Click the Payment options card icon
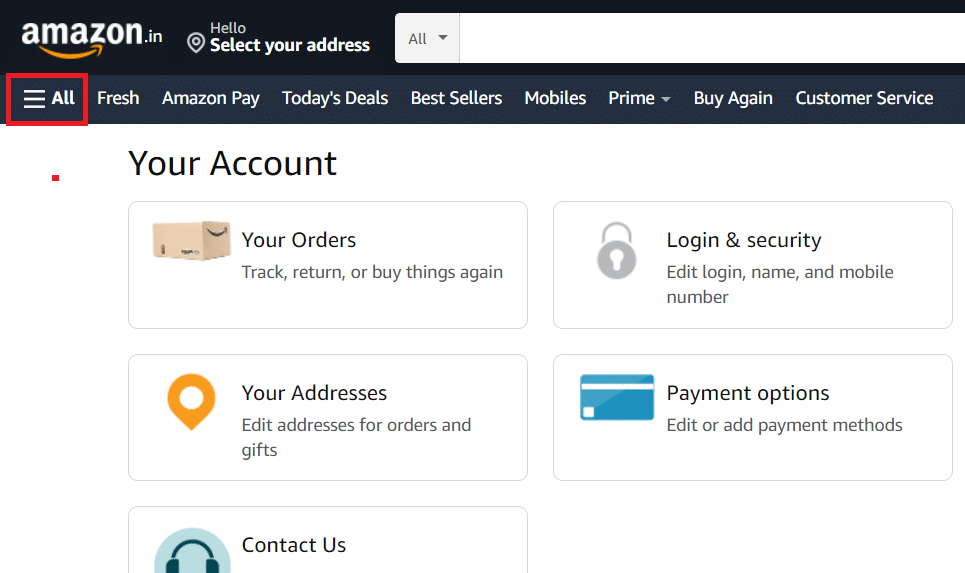Image resolution: width=965 pixels, height=573 pixels. click(x=617, y=397)
